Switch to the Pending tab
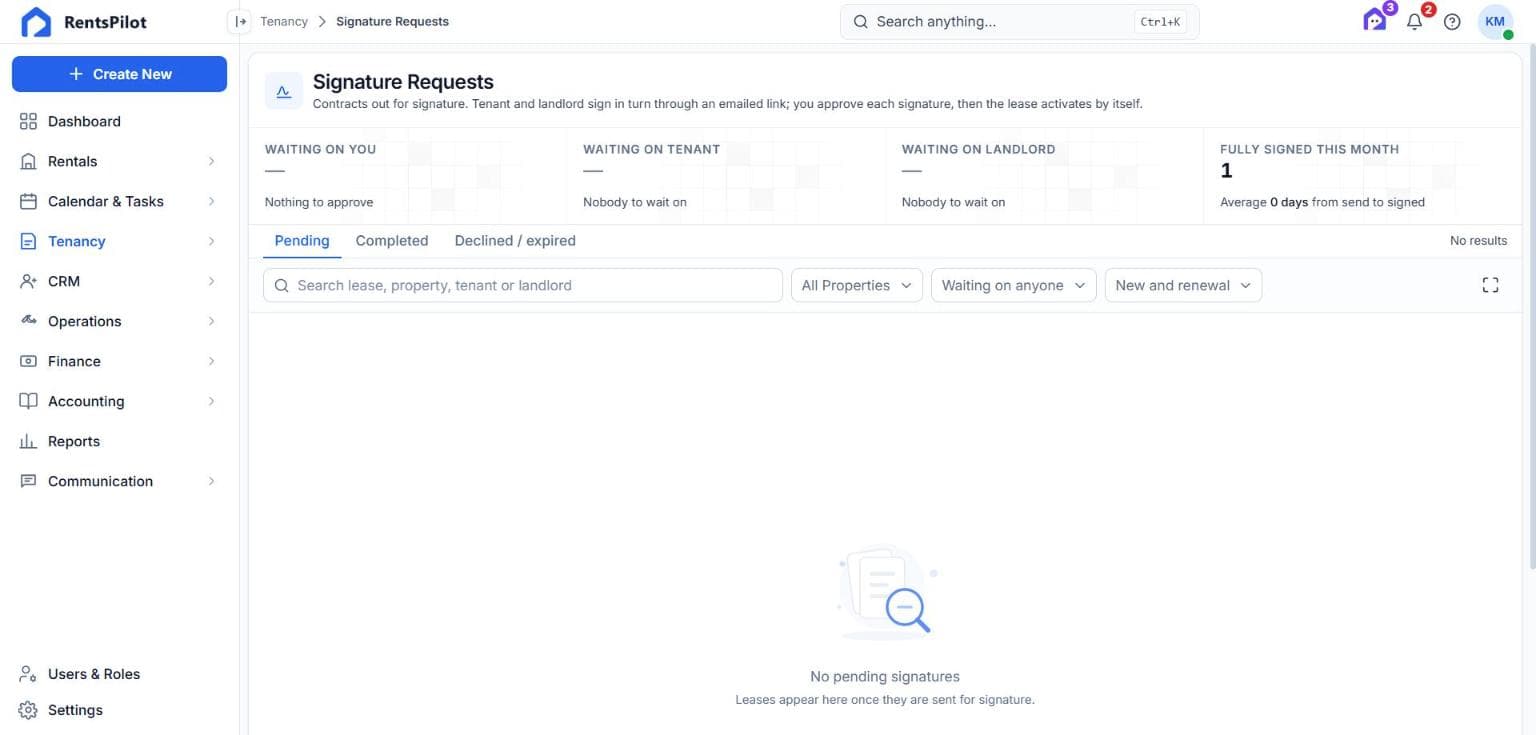Screen dimensions: 1536x735 302,241
